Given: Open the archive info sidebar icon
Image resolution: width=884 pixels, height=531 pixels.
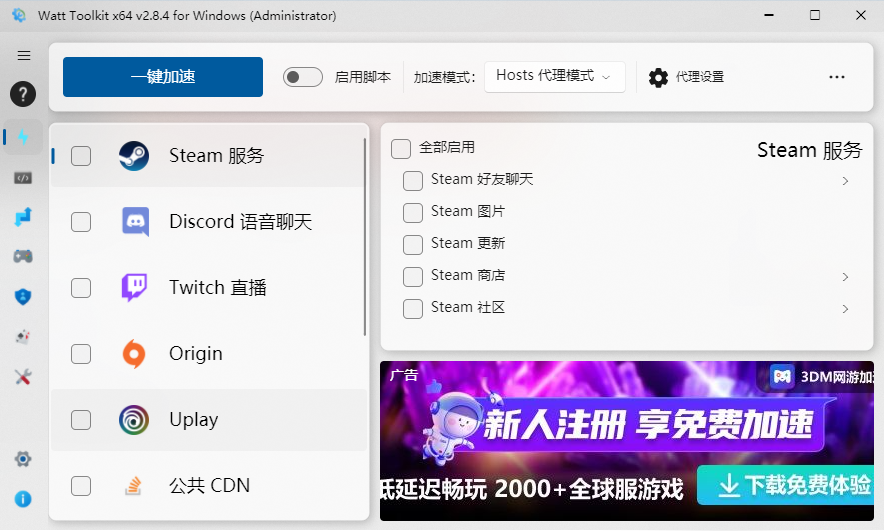Looking at the screenshot, I should pyautogui.click(x=23, y=337).
